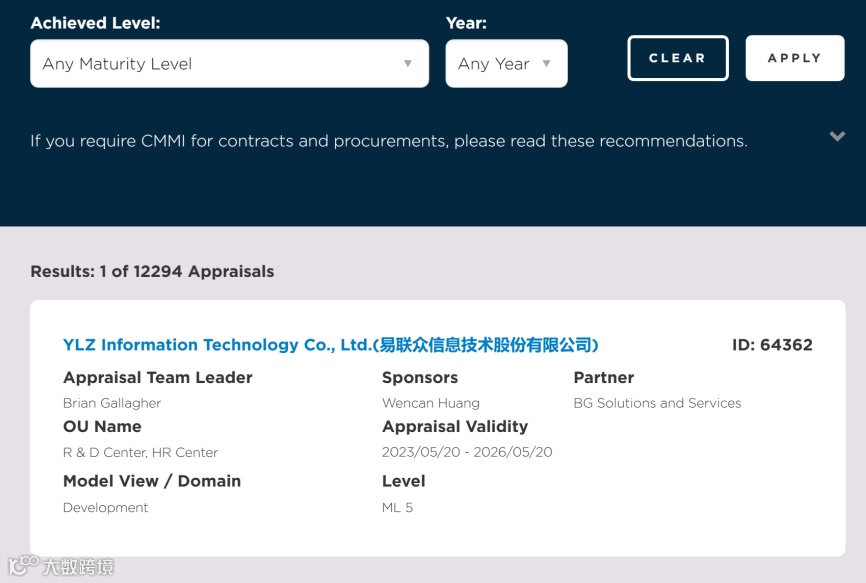
Task: Click the OU Name heading
Action: [102, 427]
